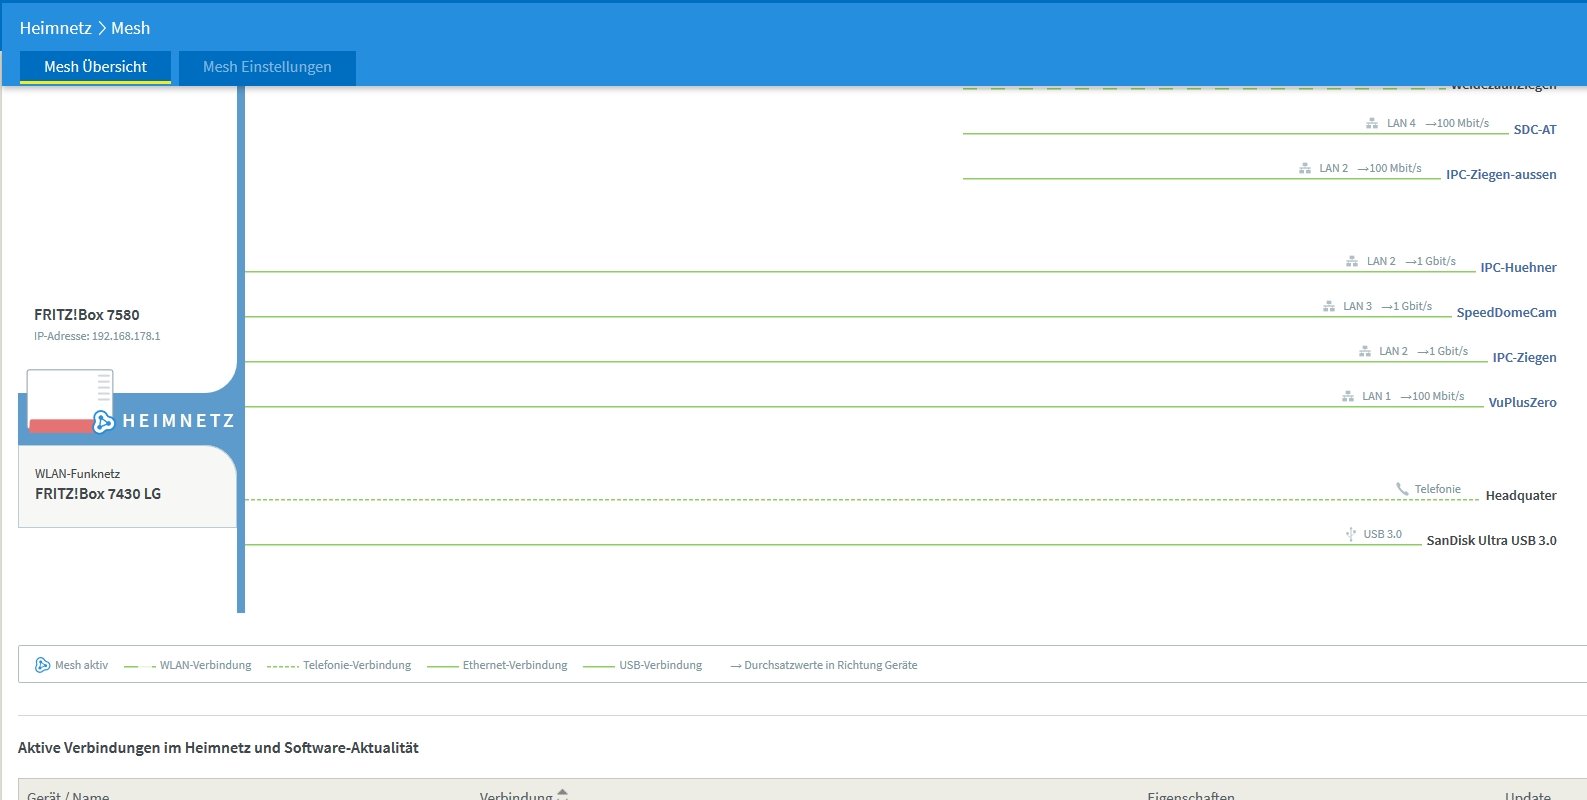Click the USB-Verbindung legend entry
The height and width of the screenshot is (800, 1587).
pos(660,665)
